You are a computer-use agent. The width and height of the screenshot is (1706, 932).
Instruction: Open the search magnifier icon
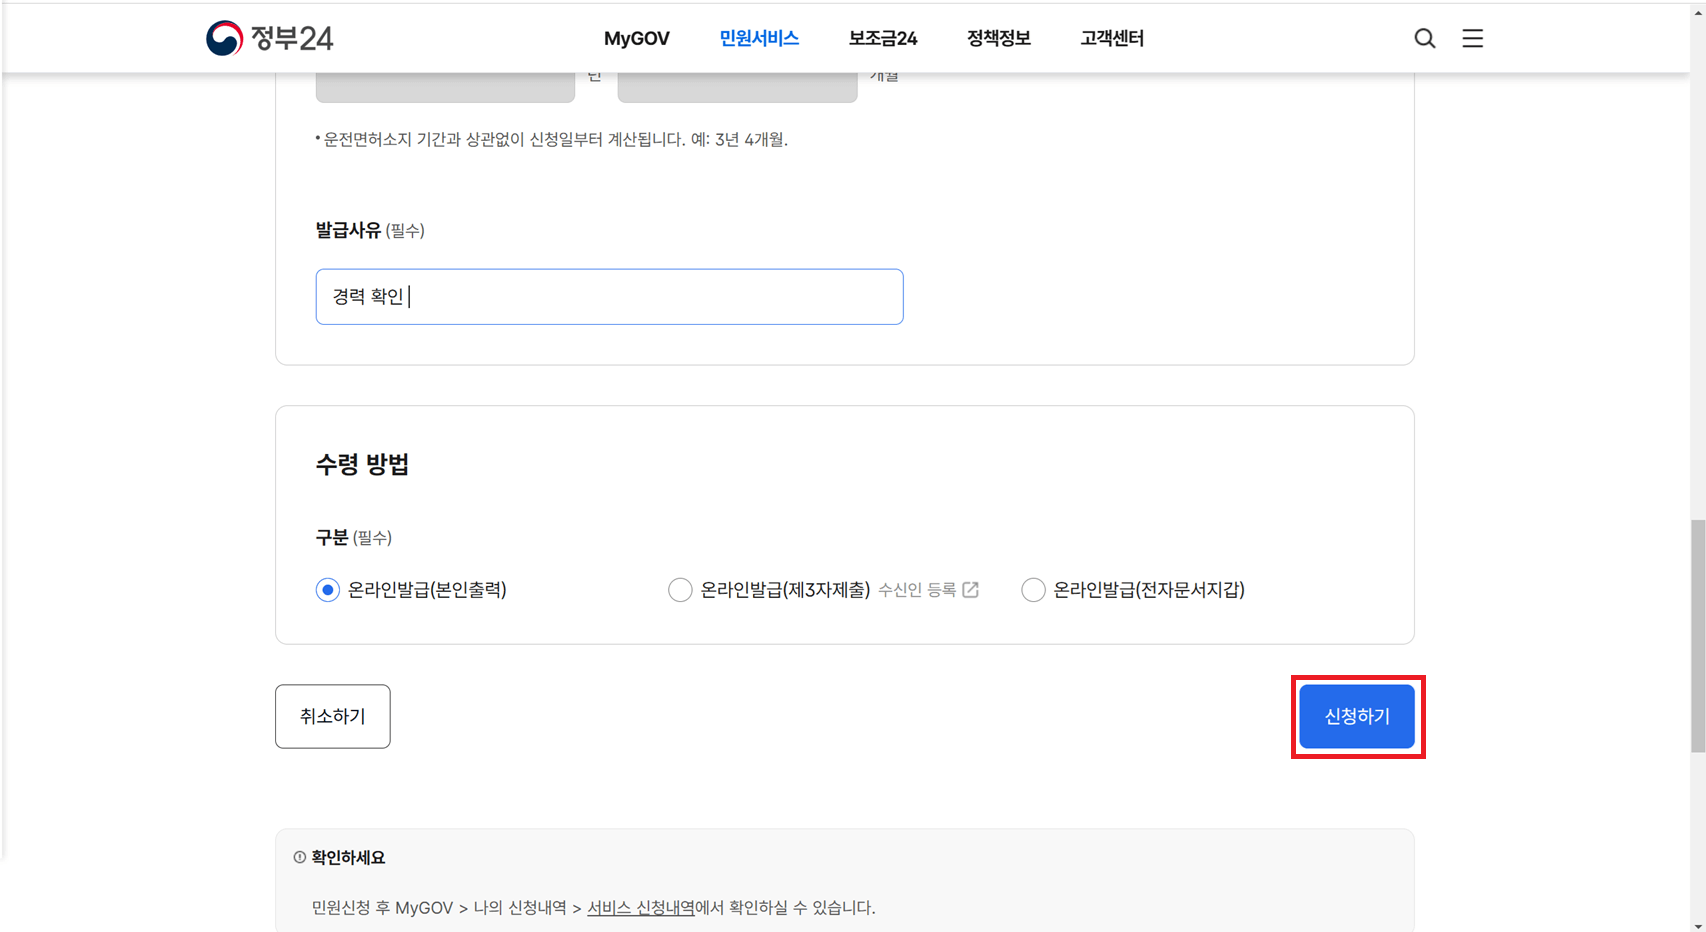coord(1425,38)
